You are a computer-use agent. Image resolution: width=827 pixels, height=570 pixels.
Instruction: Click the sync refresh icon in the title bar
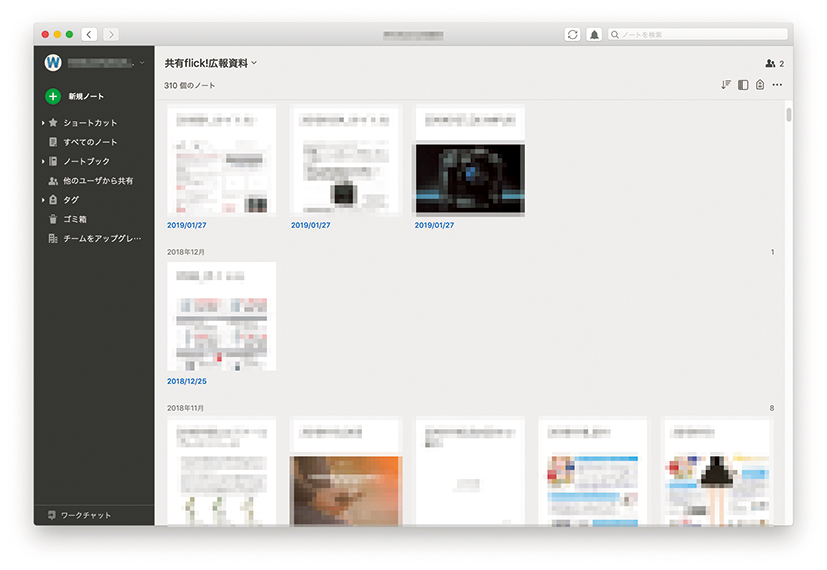point(572,34)
